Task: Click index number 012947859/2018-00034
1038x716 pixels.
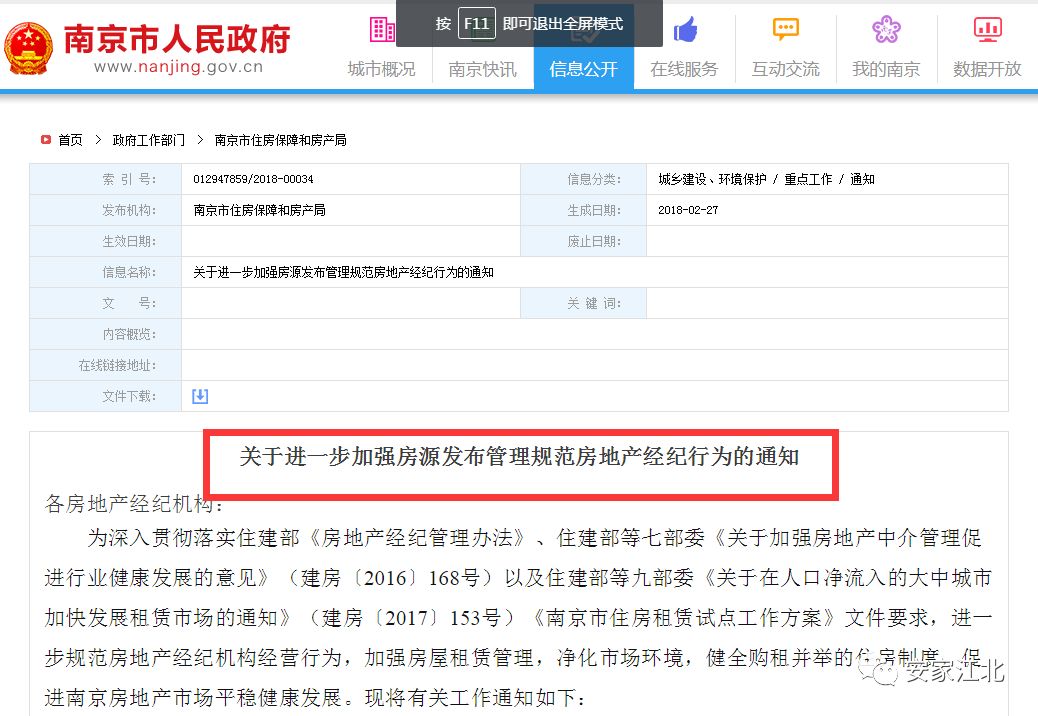Action: tap(253, 179)
